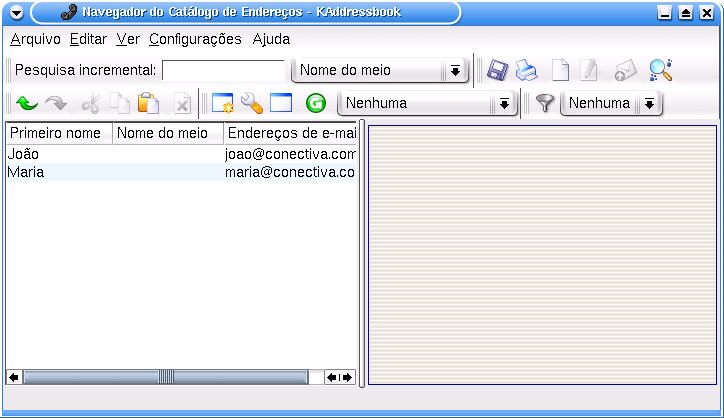The image size is (724, 418).
Task: Click the horizontal scrollbar thumb
Action: click(166, 377)
